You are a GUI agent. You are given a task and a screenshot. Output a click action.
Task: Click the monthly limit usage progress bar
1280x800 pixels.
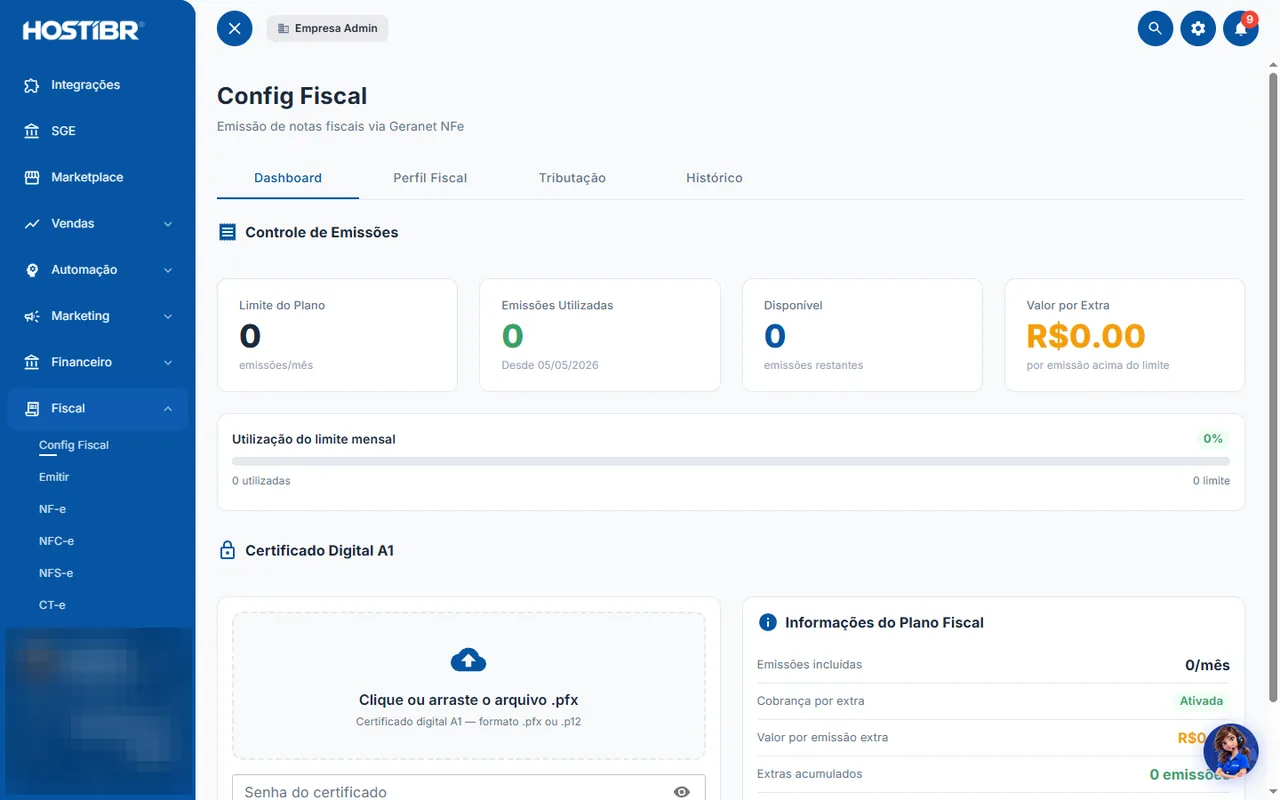pyautogui.click(x=731, y=461)
